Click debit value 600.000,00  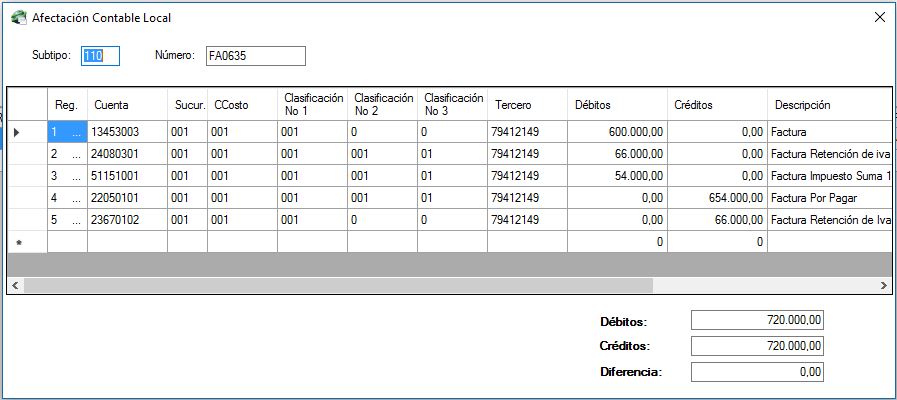click(617, 132)
